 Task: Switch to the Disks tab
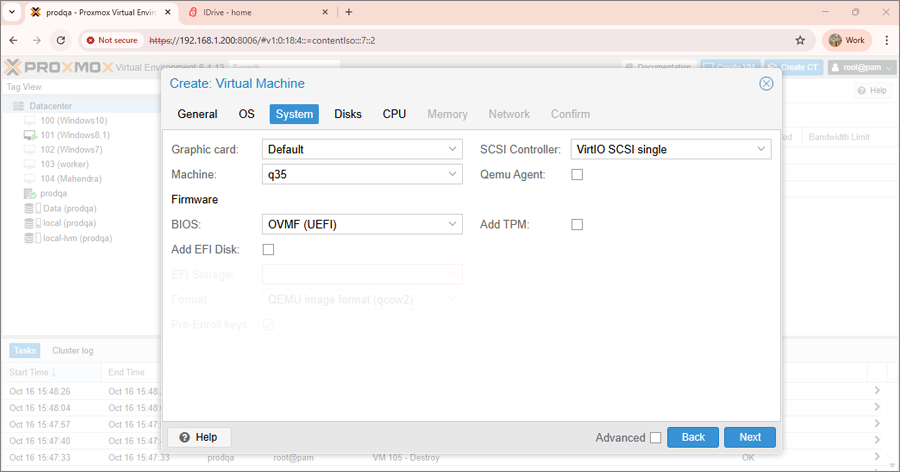click(348, 114)
